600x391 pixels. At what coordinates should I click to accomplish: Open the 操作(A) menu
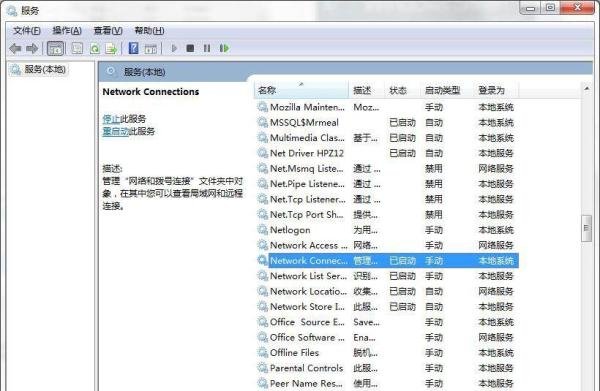(x=67, y=31)
